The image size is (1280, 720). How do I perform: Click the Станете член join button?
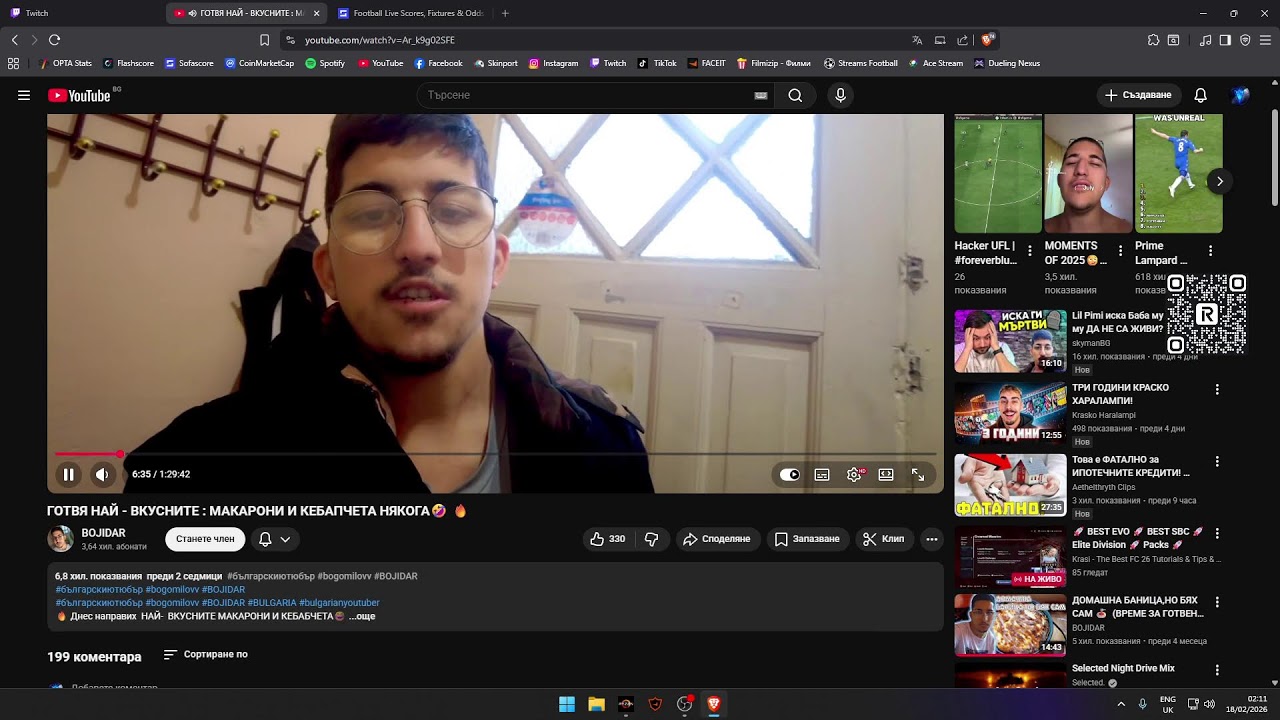tap(205, 539)
